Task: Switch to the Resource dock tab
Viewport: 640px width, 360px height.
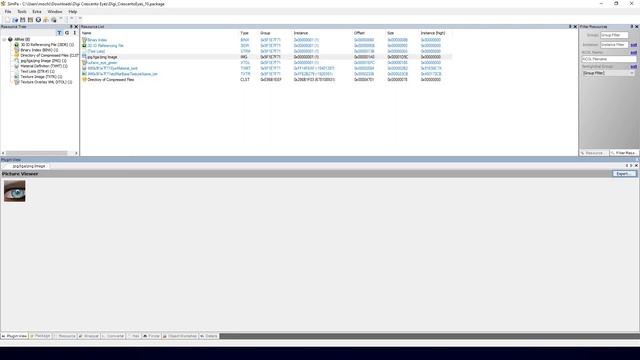Action: coord(594,153)
